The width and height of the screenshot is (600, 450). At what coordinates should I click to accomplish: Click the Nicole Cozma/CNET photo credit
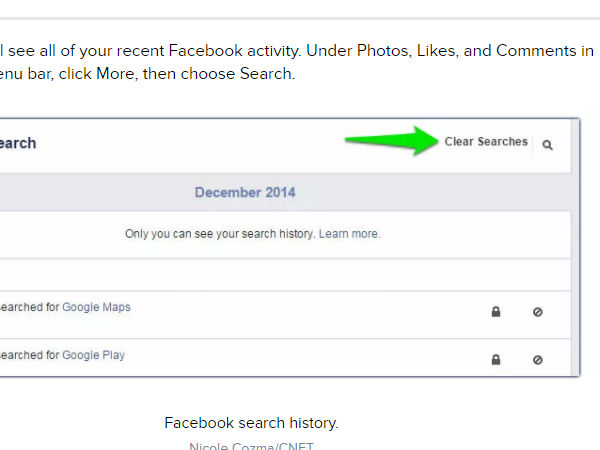pyautogui.click(x=251, y=445)
